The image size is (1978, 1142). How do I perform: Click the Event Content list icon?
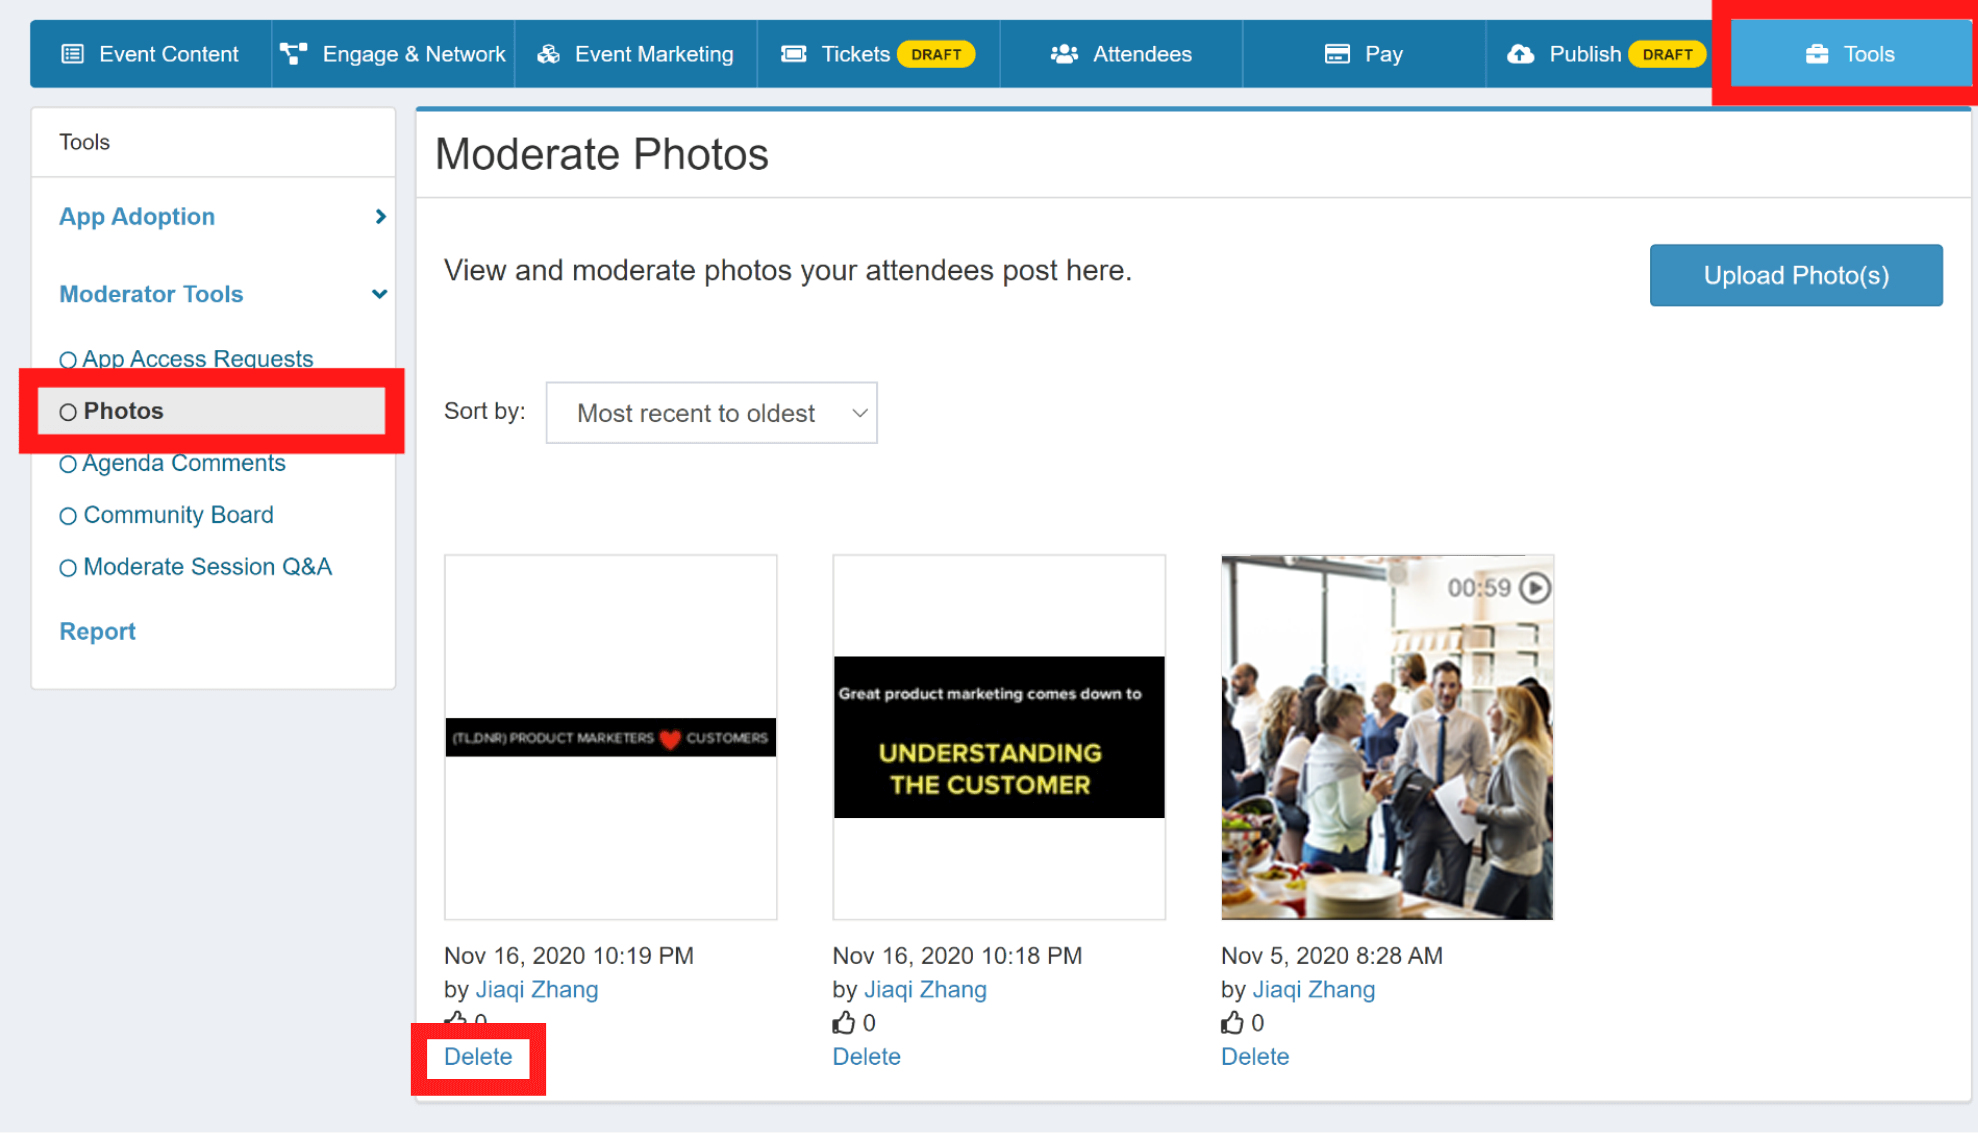click(72, 54)
